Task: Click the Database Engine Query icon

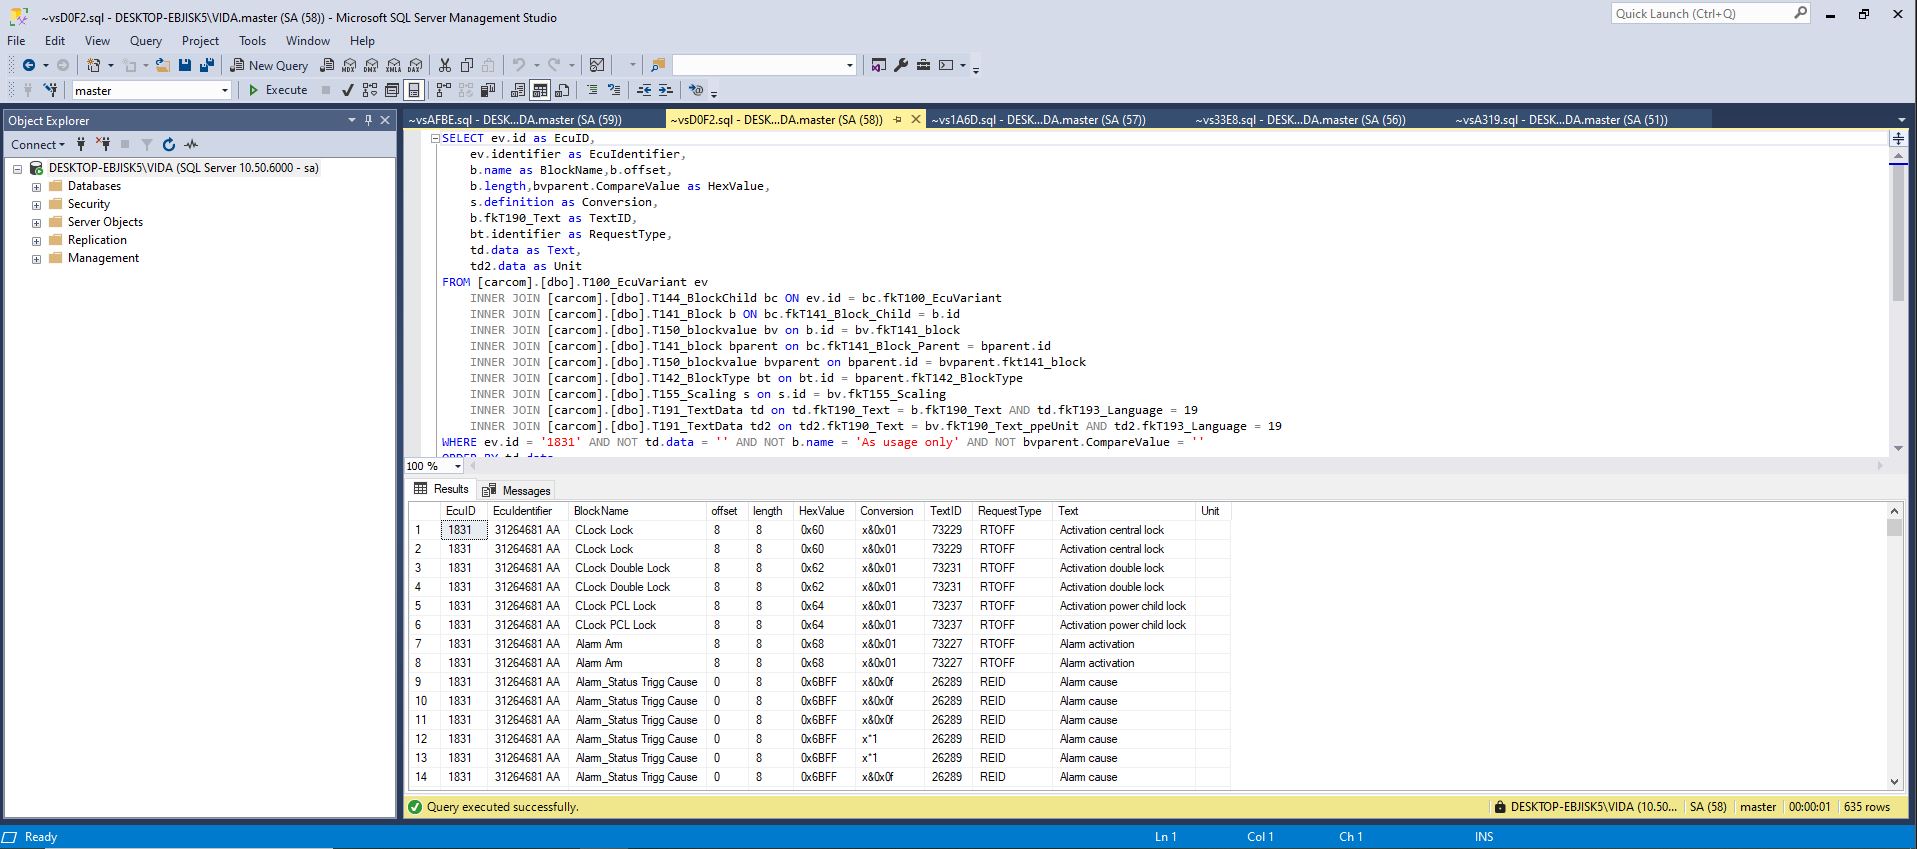Action: (327, 65)
